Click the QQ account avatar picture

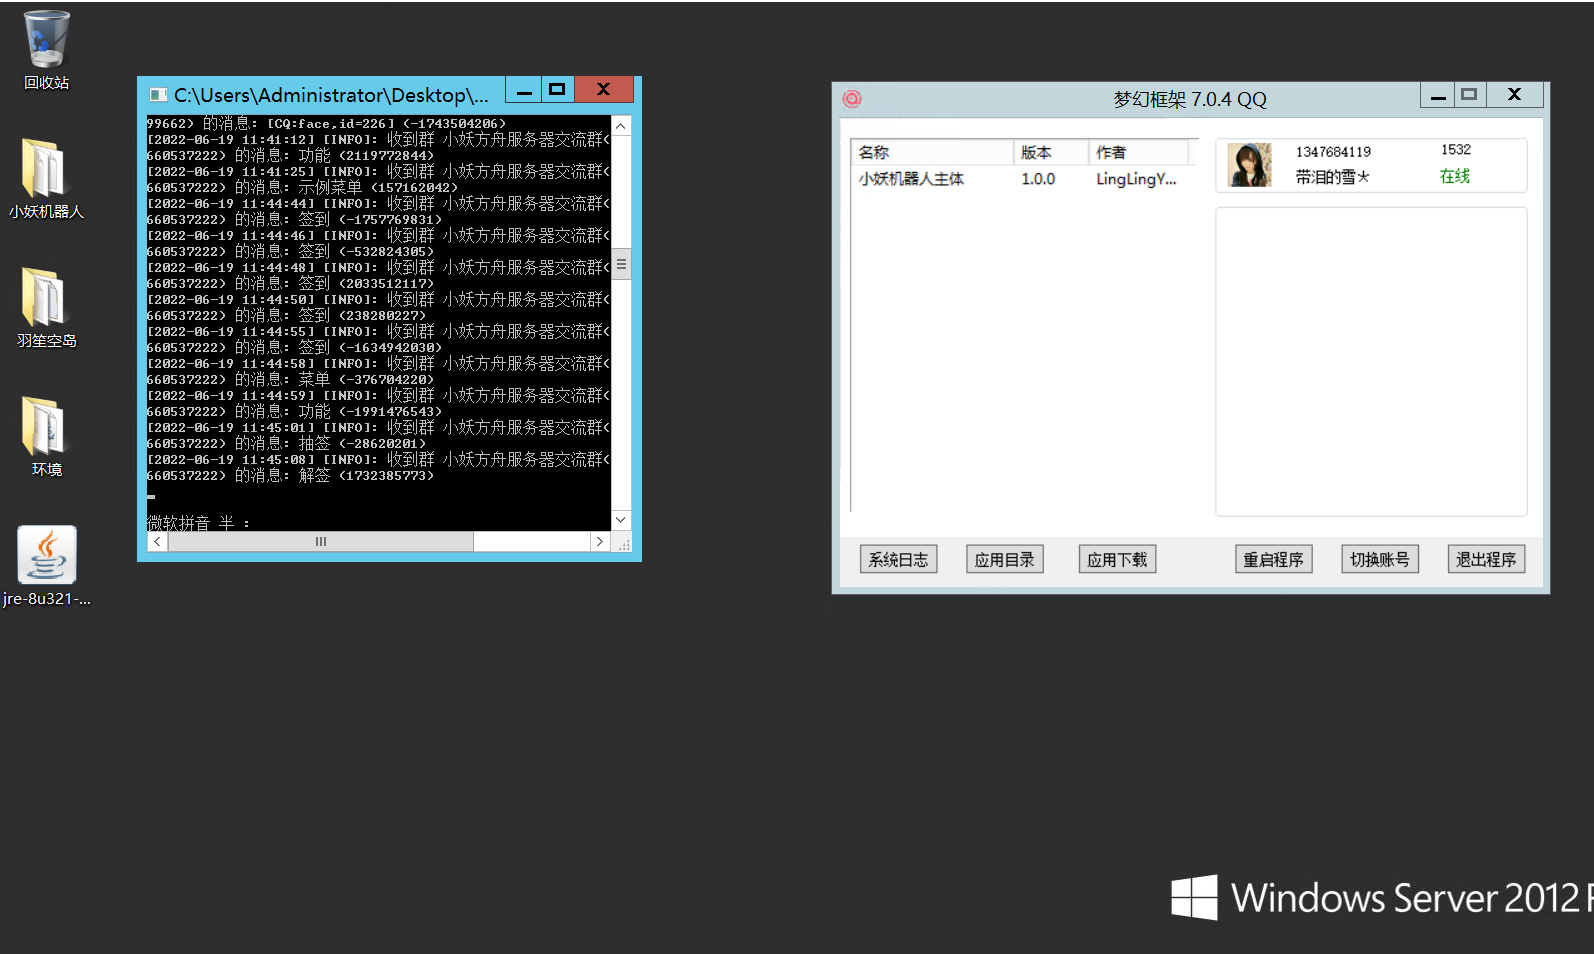pyautogui.click(x=1249, y=165)
